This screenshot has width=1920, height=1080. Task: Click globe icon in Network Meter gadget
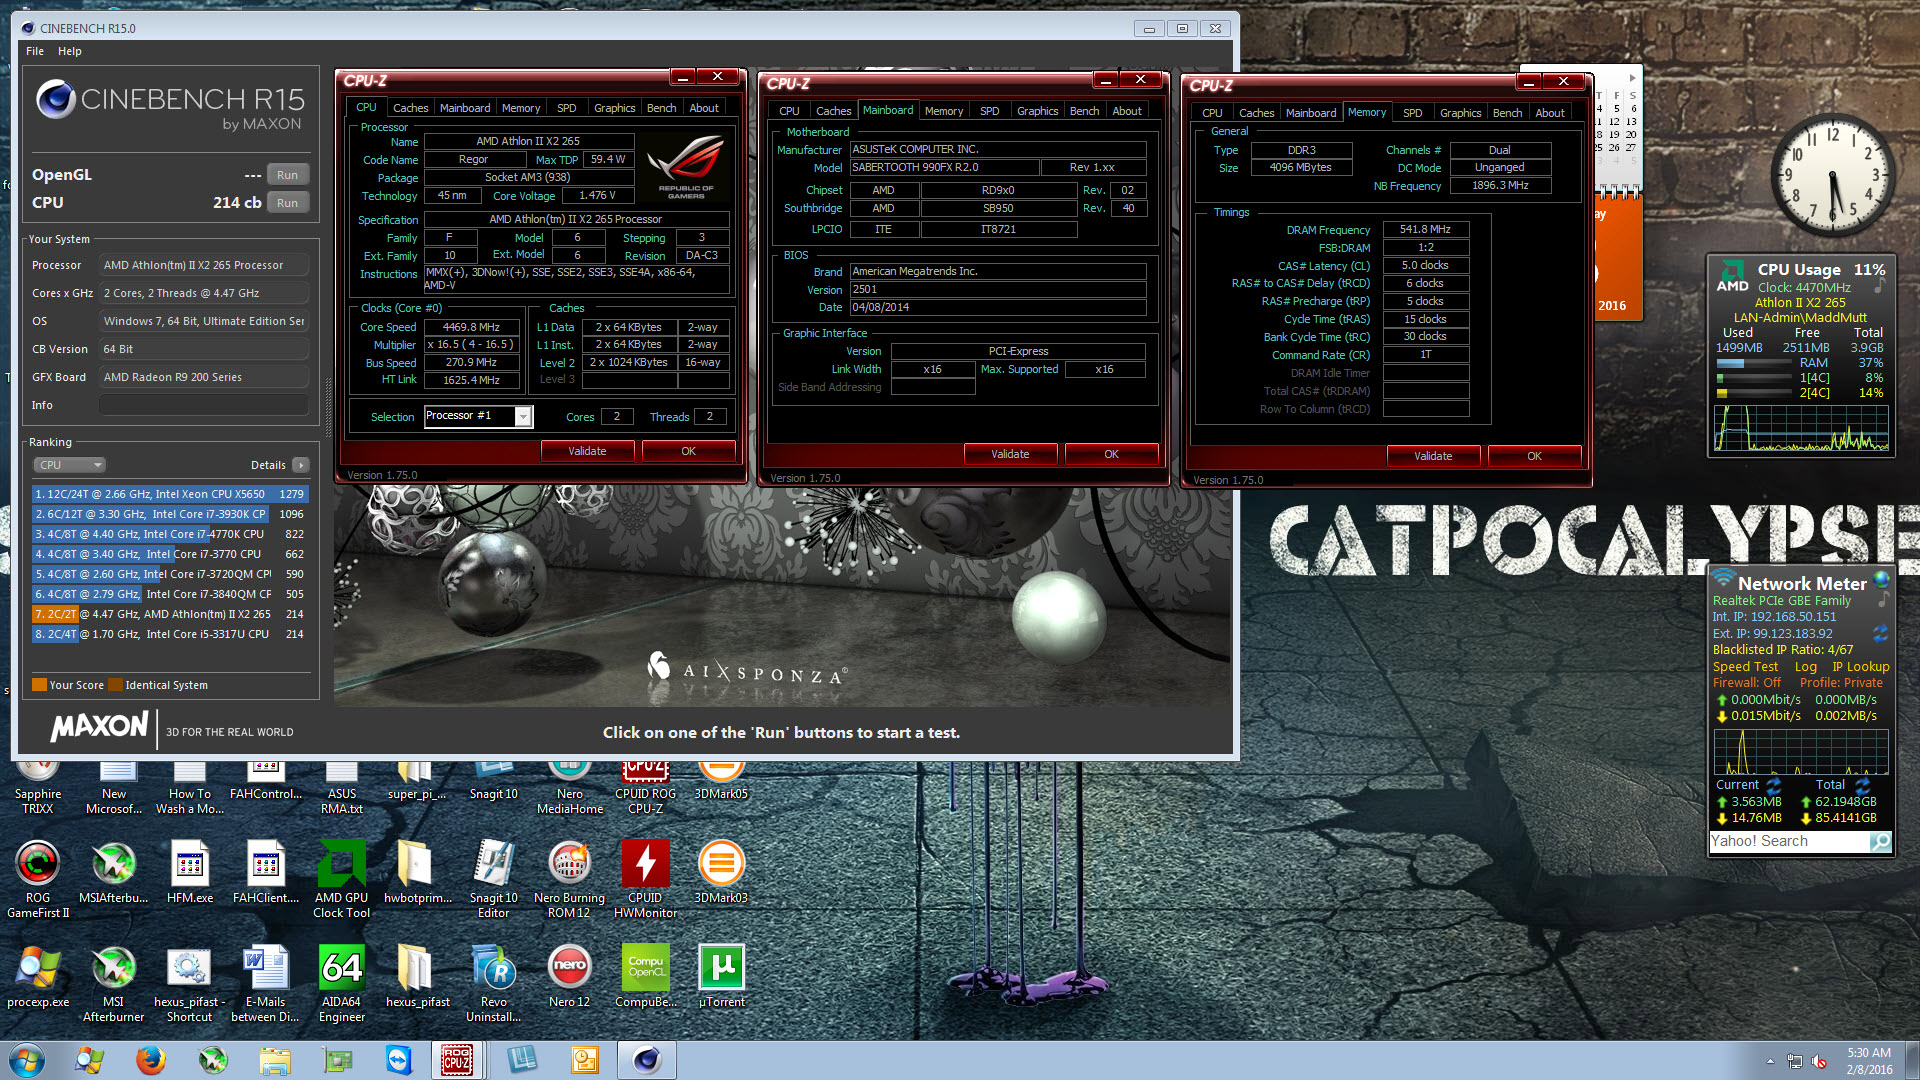click(1880, 579)
